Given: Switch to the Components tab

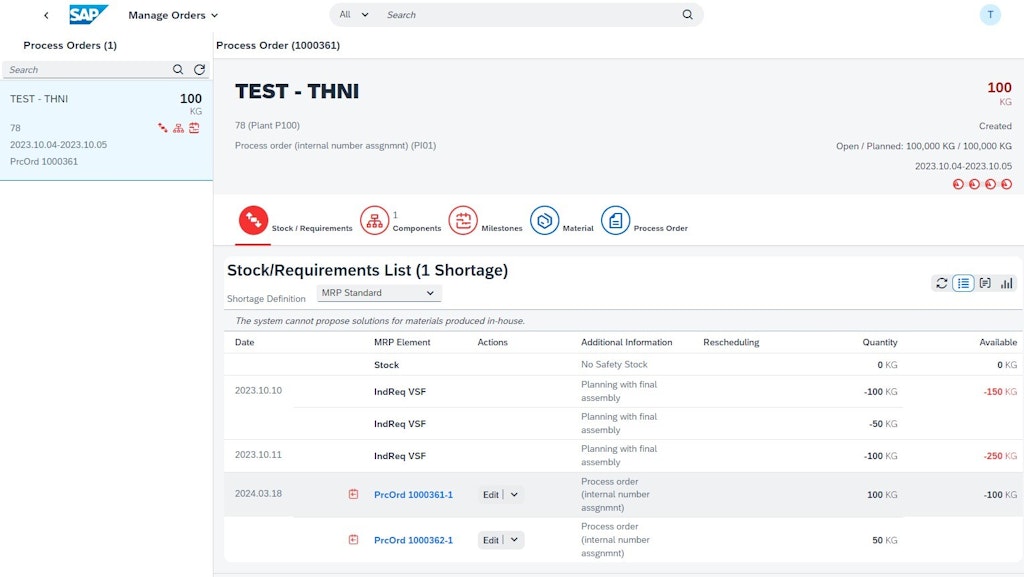Looking at the screenshot, I should [401, 220].
